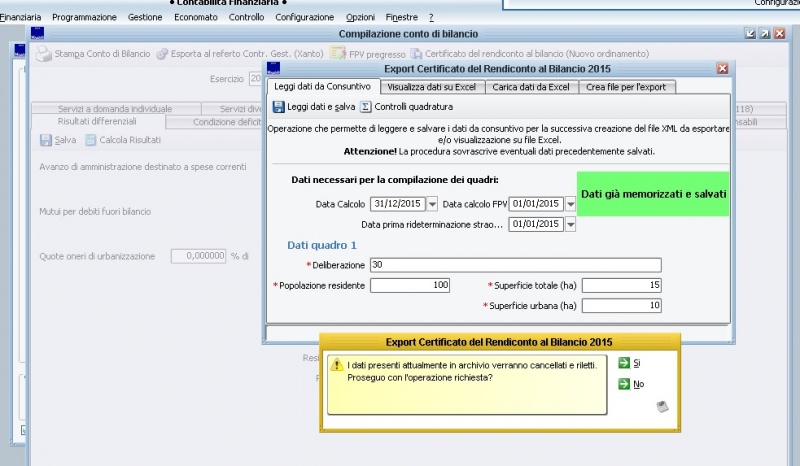Image resolution: width=800 pixels, height=466 pixels.
Task: Click Avanzo di amministrazione destinato a spese correnti
Action: click(x=143, y=167)
